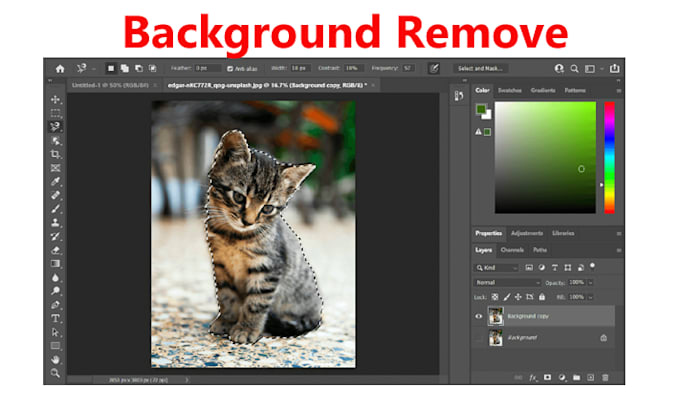Open the Layers panel menu

(619, 250)
